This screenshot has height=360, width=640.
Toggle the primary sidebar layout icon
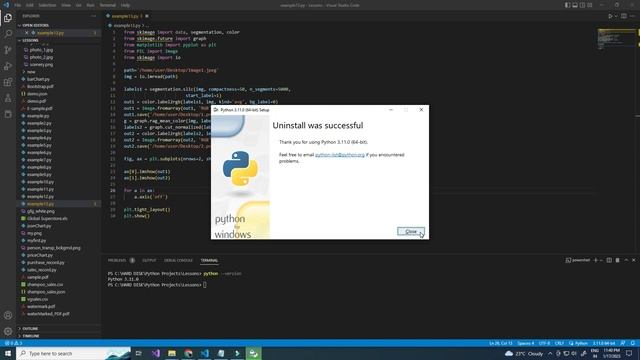tap(567, 5)
